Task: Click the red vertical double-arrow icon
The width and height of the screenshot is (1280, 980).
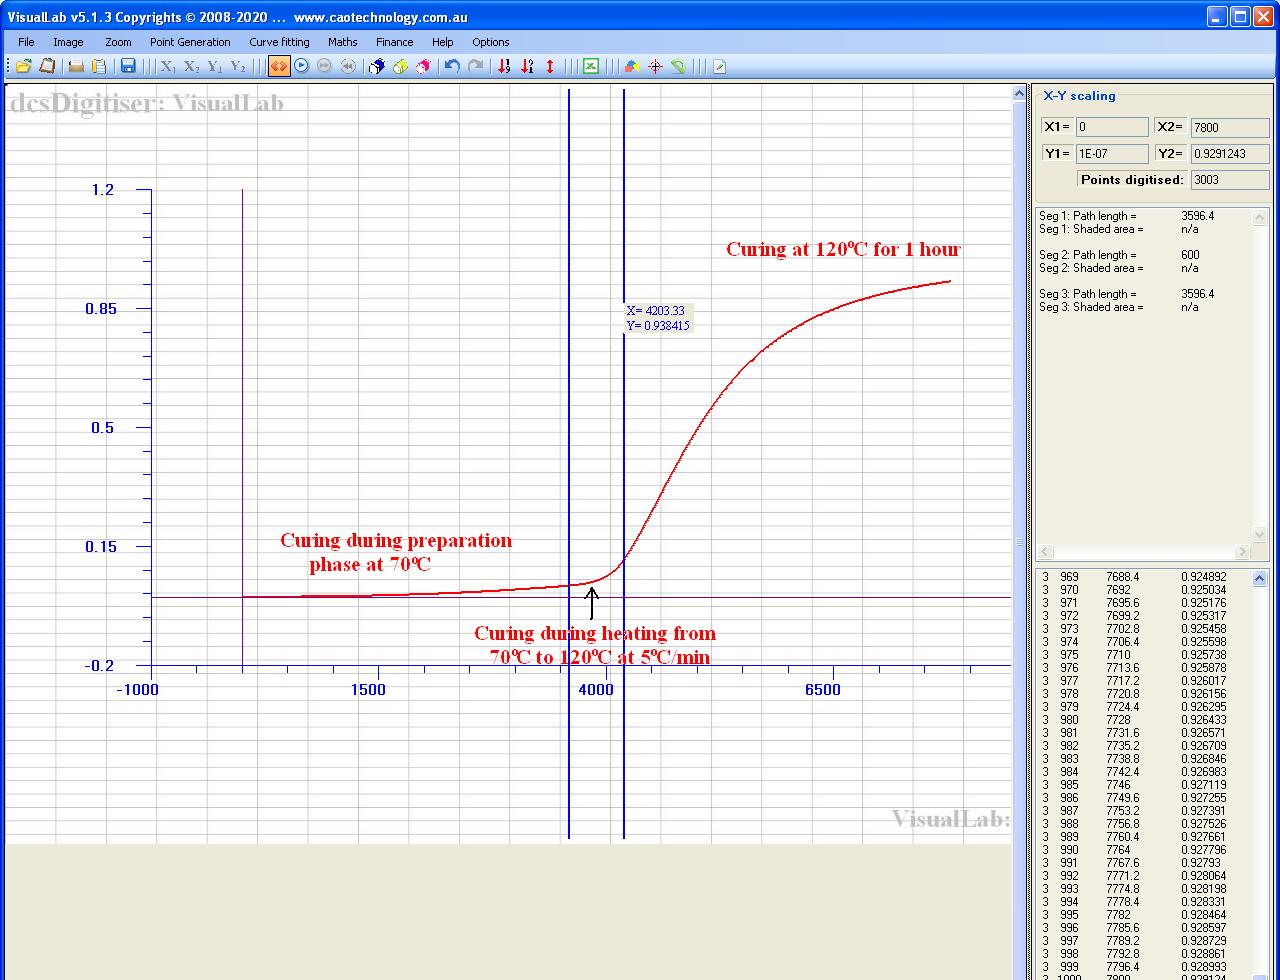Action: coord(549,67)
